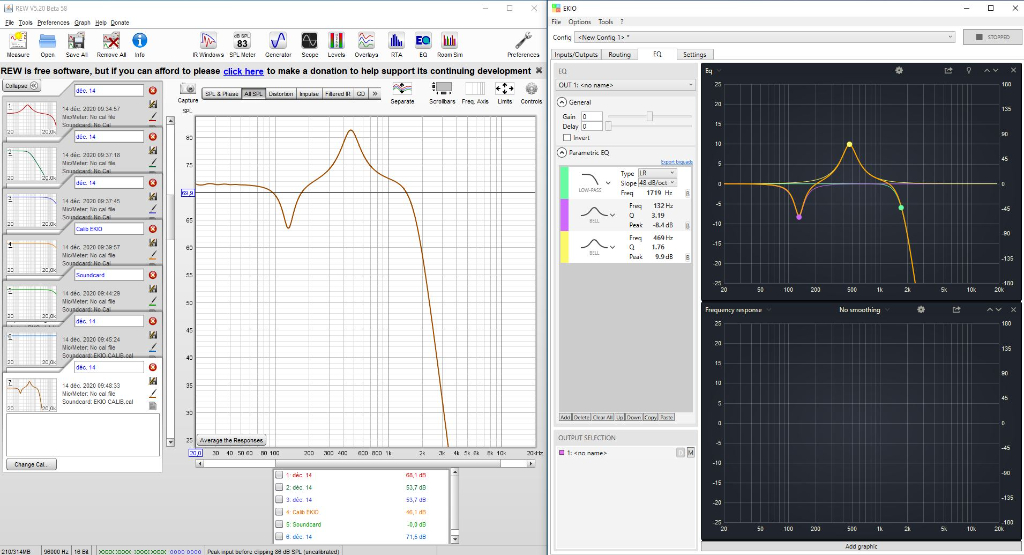Select the Distortion graph tab
1024x555 pixels.
pyautogui.click(x=280, y=93)
